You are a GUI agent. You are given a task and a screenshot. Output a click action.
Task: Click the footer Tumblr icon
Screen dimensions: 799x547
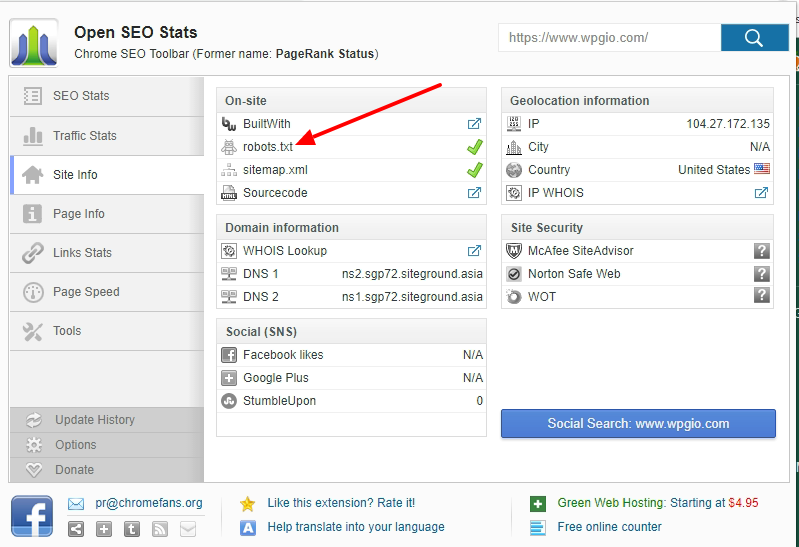132,529
